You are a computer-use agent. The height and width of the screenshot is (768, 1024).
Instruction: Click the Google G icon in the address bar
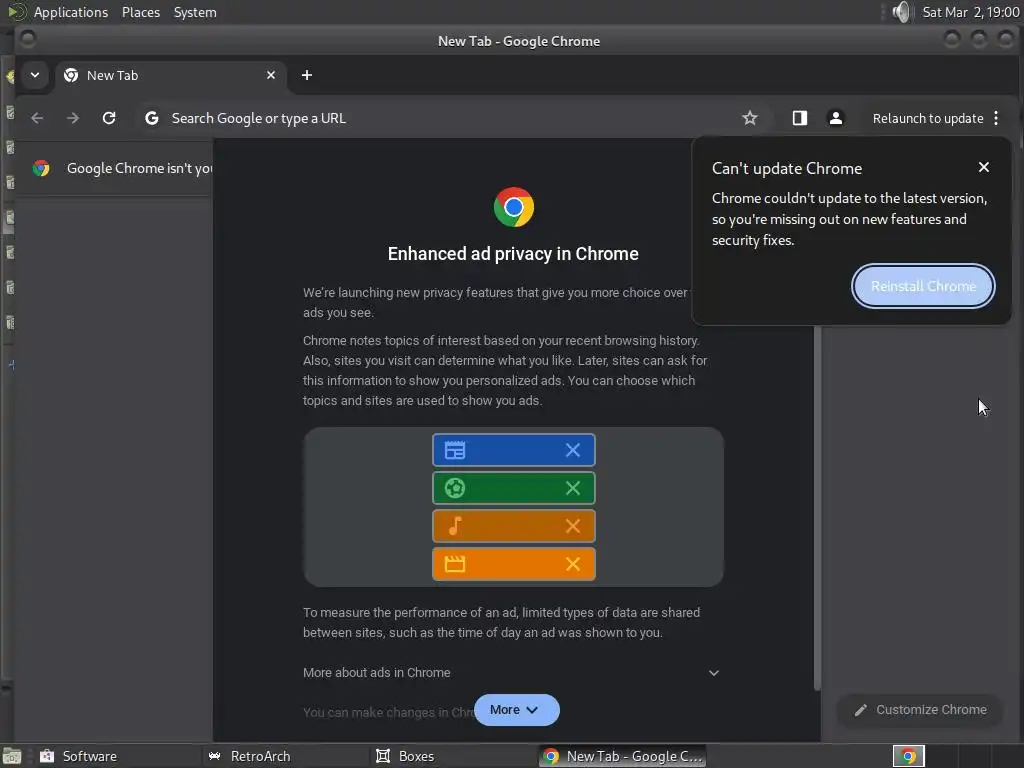[152, 118]
